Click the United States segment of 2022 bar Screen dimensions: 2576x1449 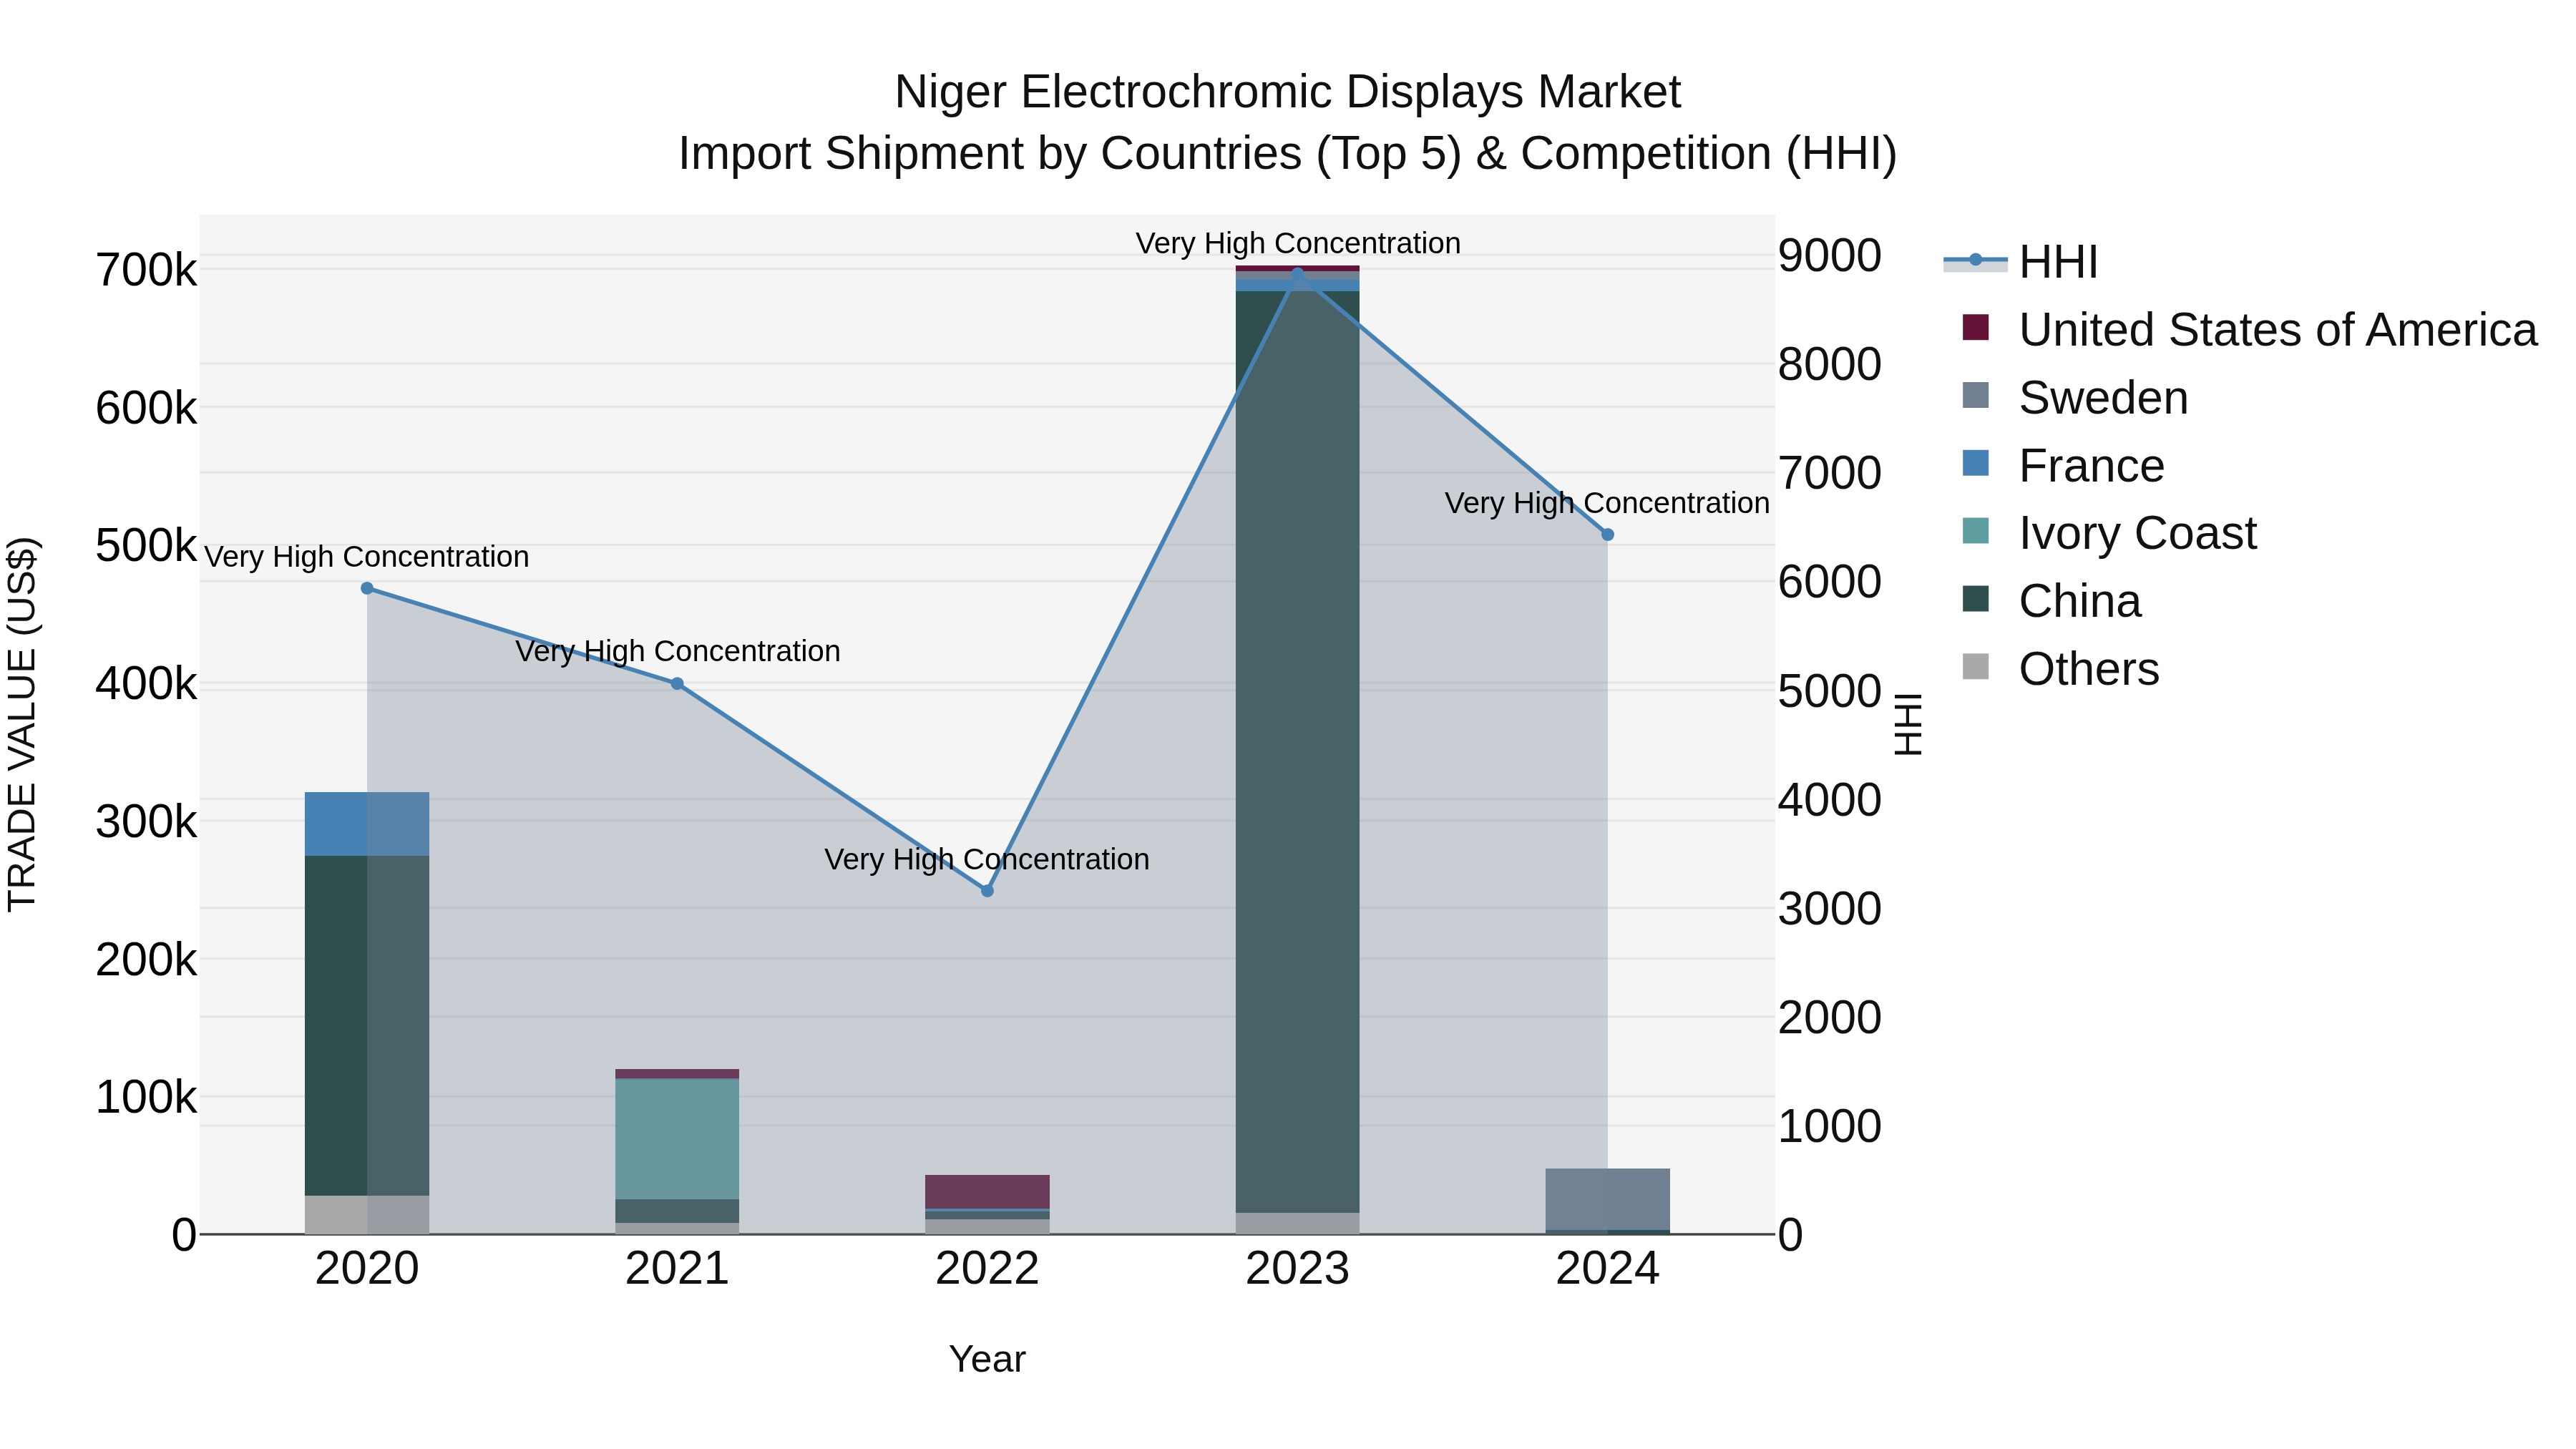click(x=987, y=1192)
